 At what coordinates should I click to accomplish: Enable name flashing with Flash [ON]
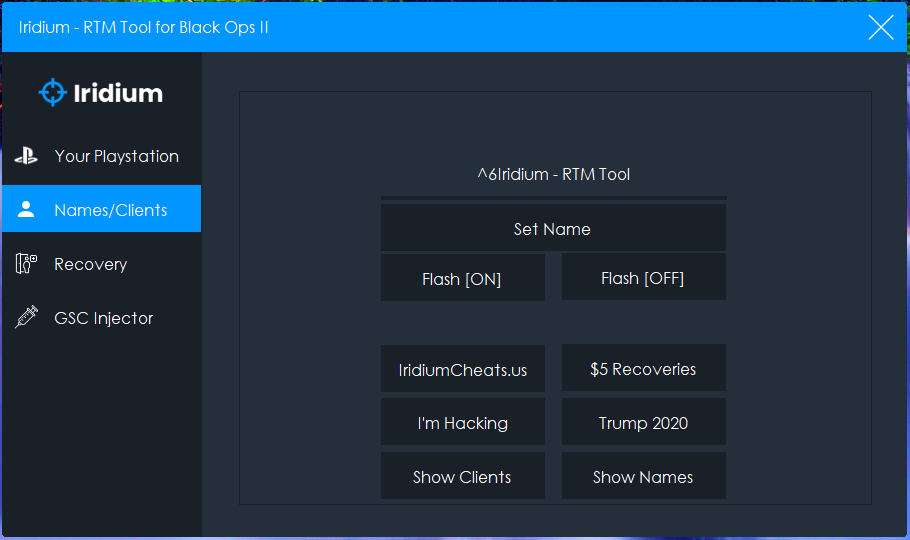[x=463, y=278]
